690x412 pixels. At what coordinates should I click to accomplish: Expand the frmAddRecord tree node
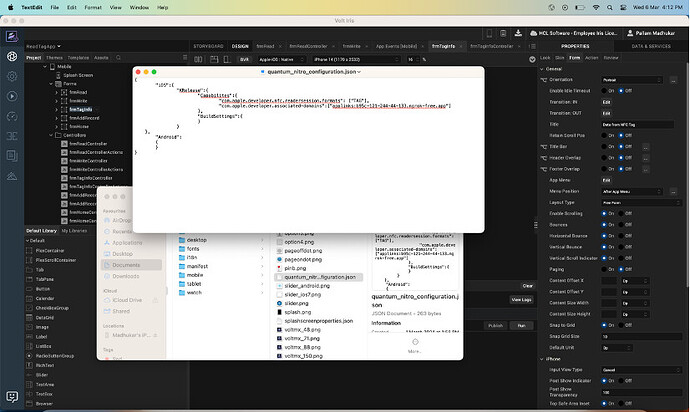pos(56,118)
